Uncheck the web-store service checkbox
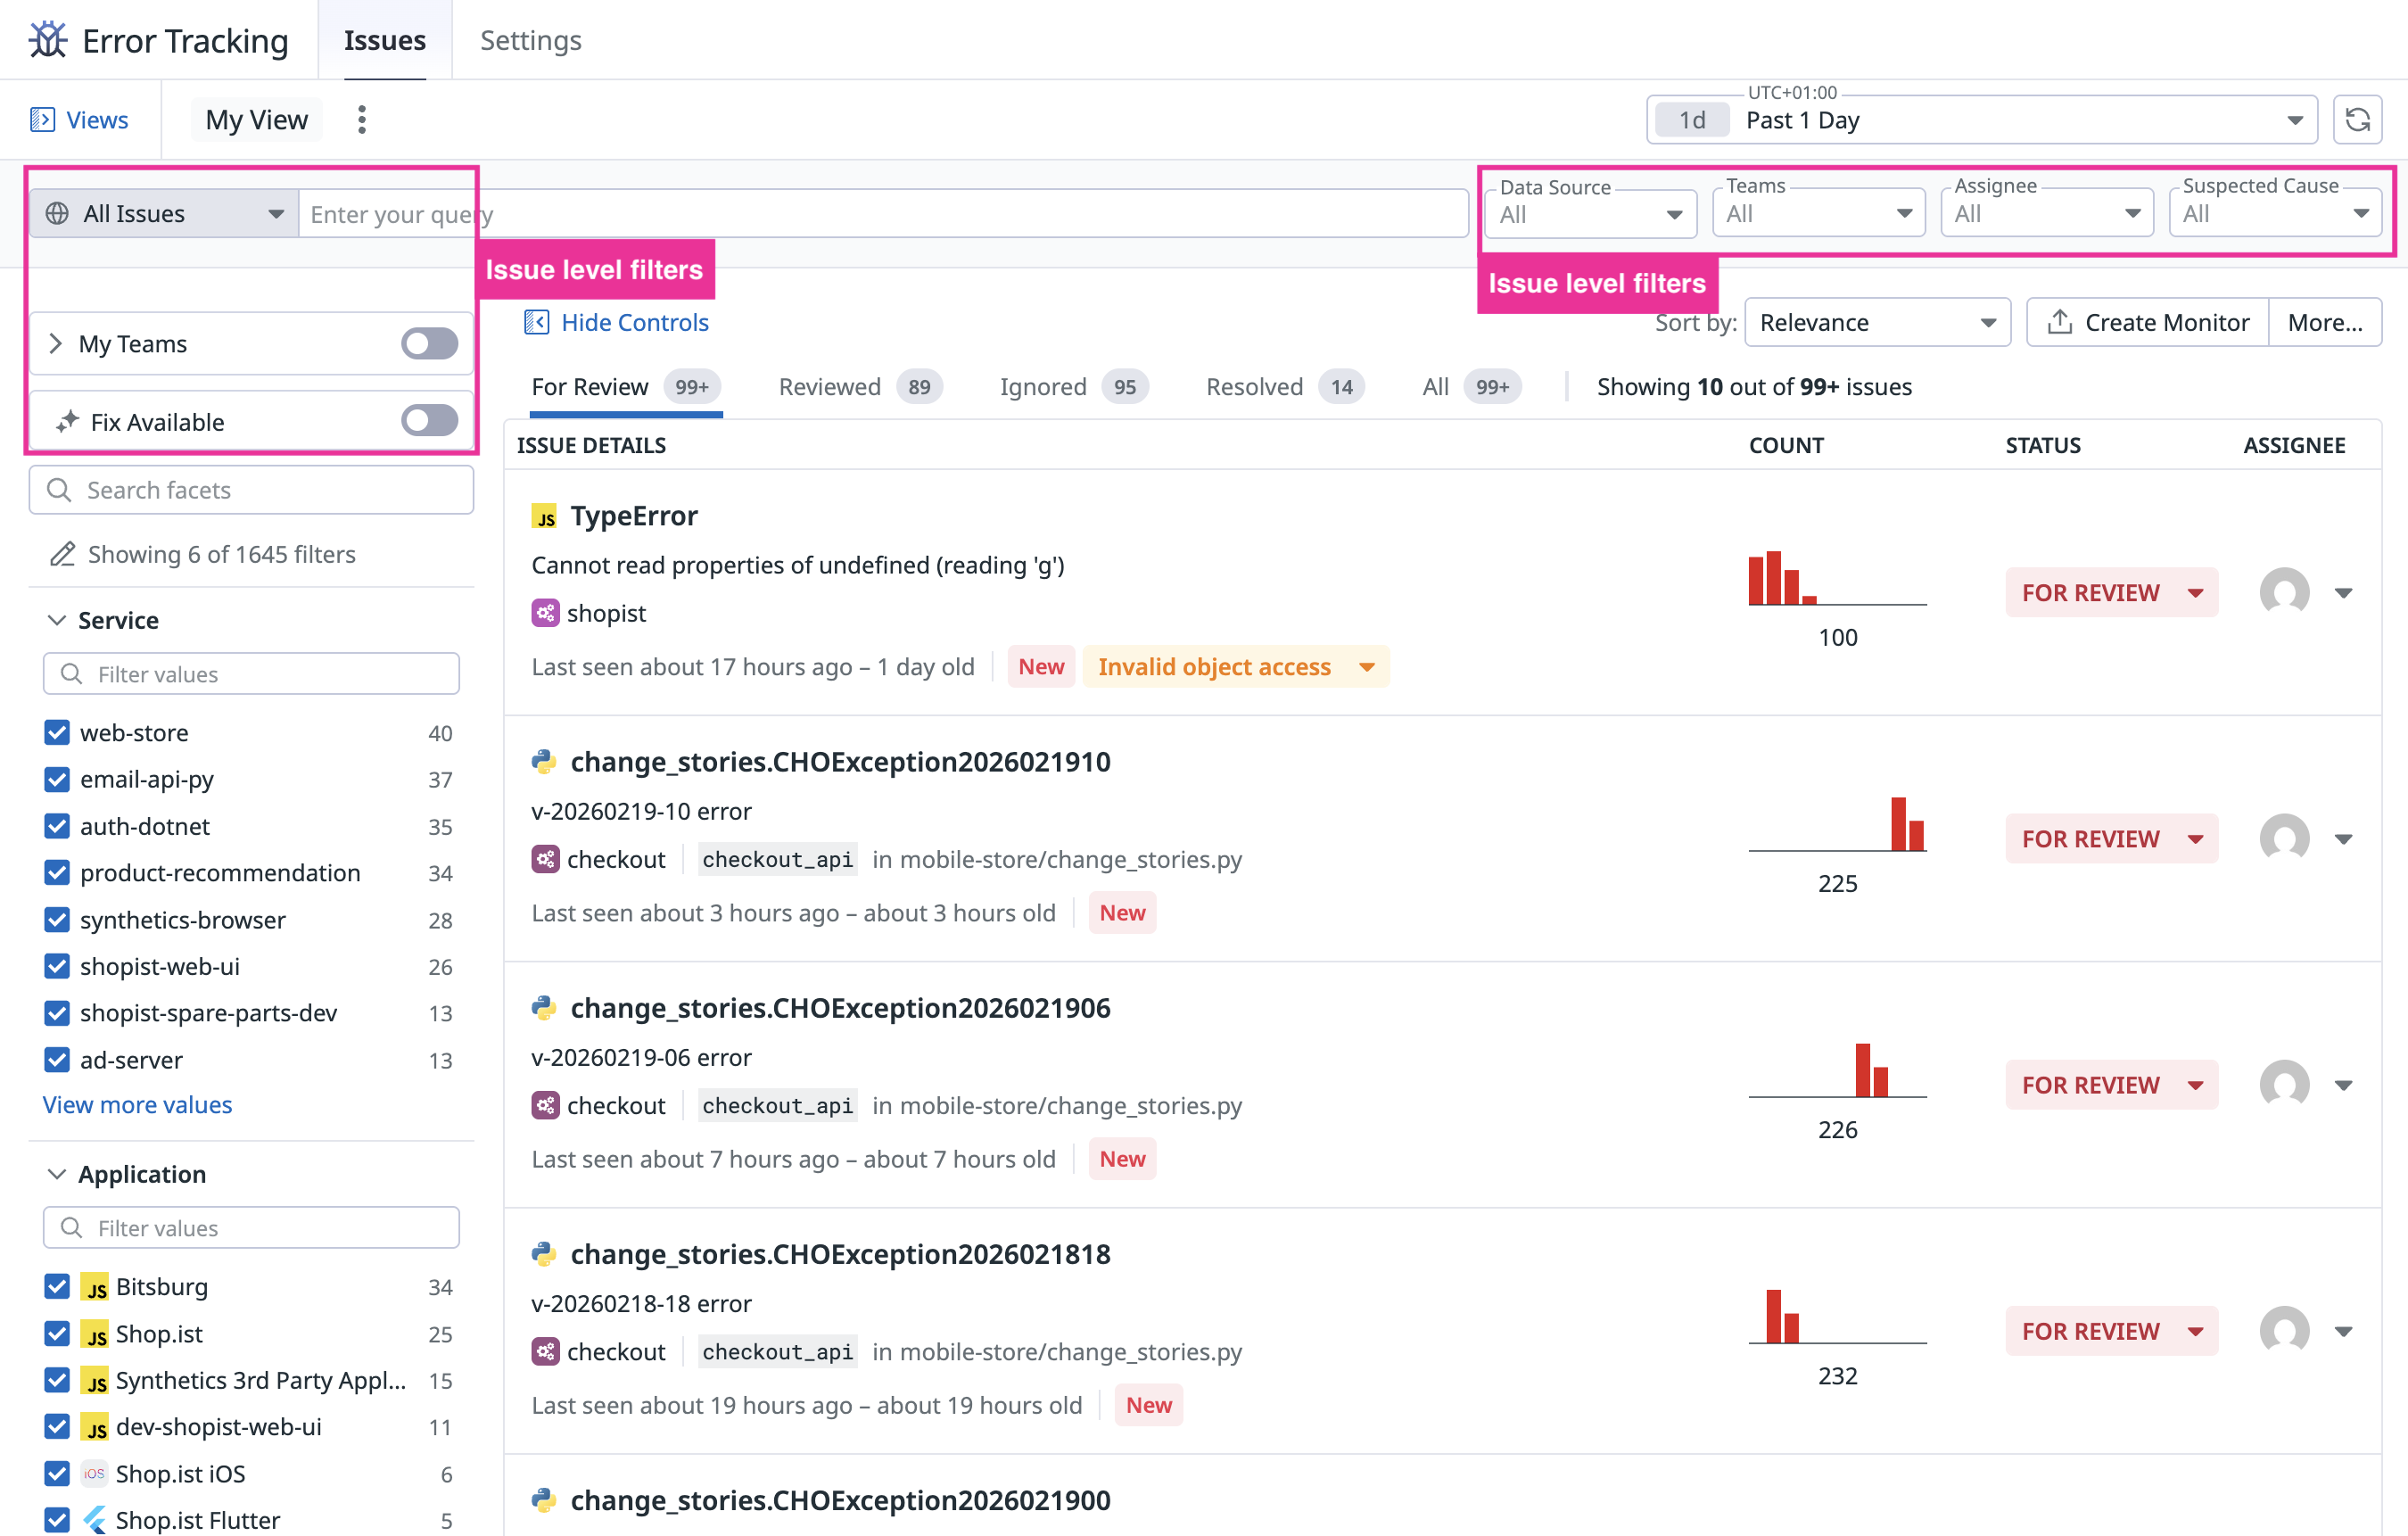The height and width of the screenshot is (1536, 2408). coord(57,733)
